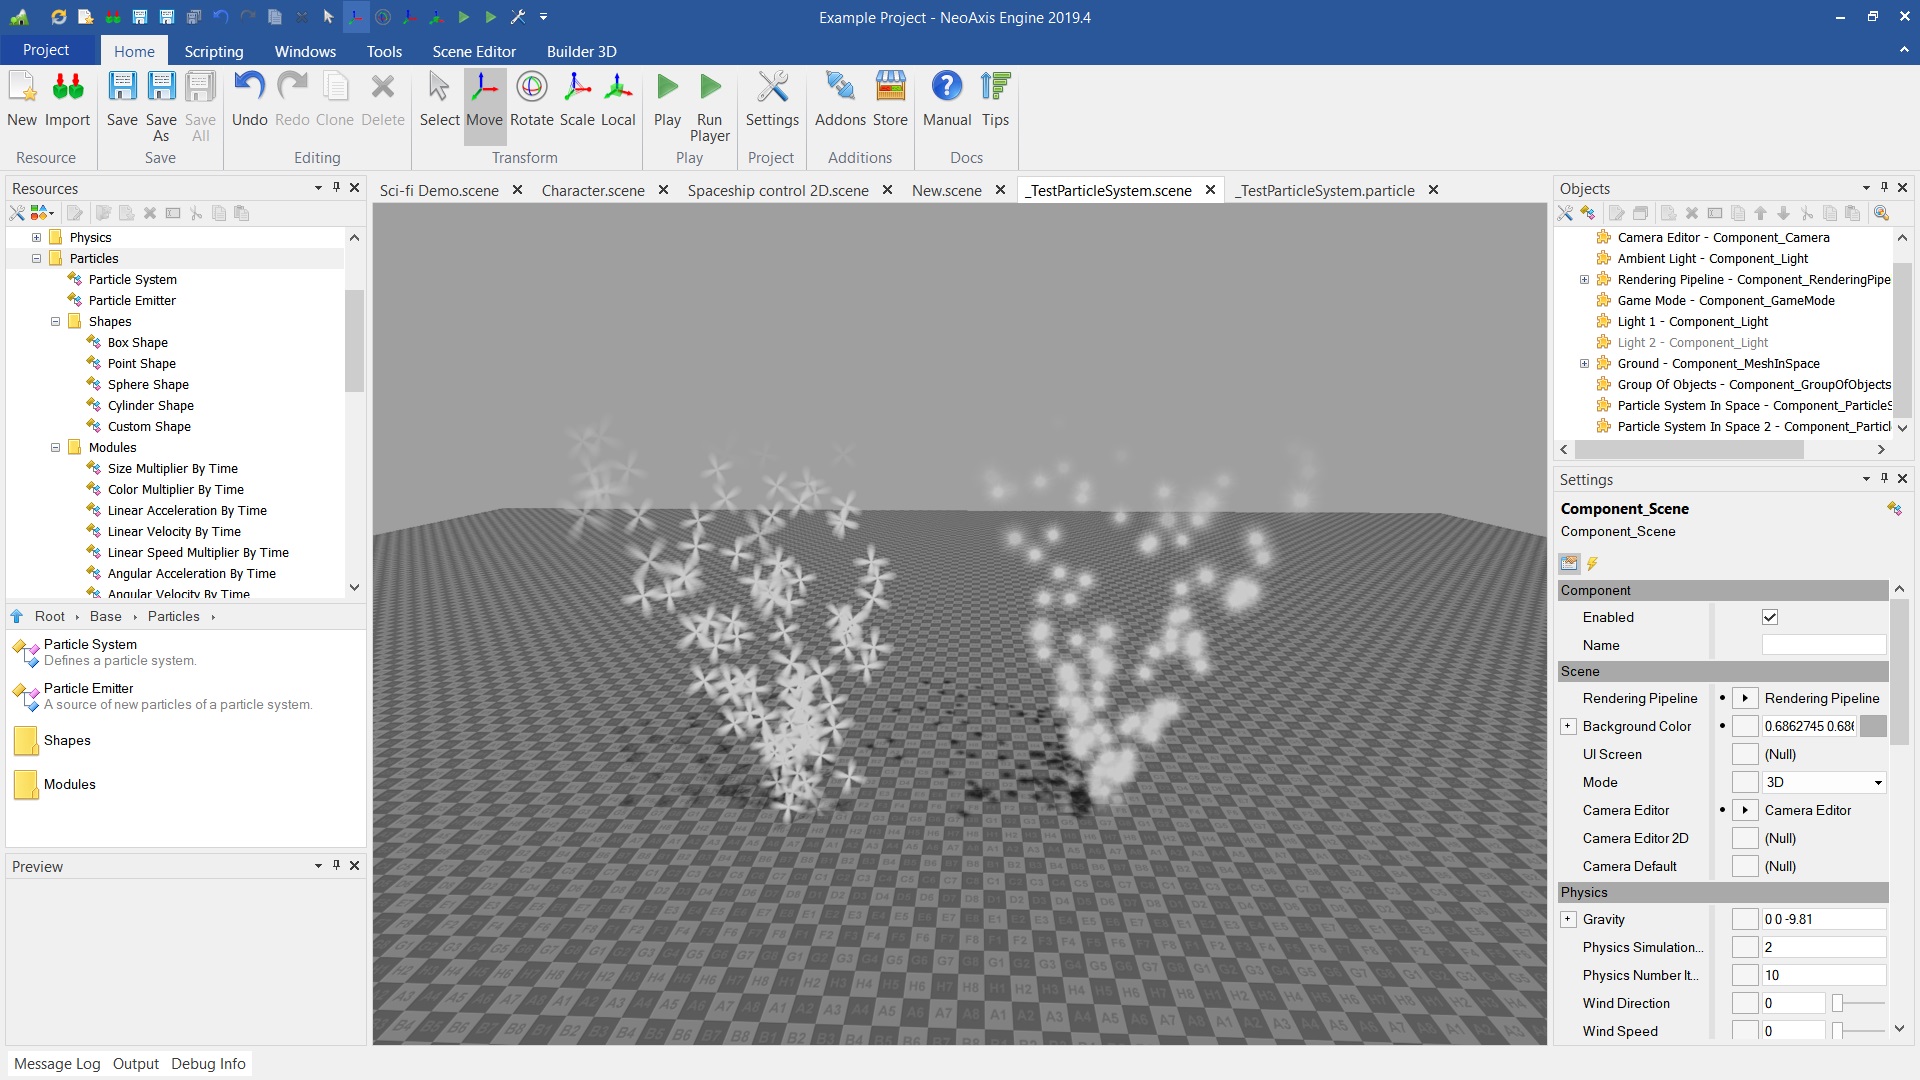Open the Debug Info panel button
Screen dimensions: 1920x1080
coord(208,1063)
